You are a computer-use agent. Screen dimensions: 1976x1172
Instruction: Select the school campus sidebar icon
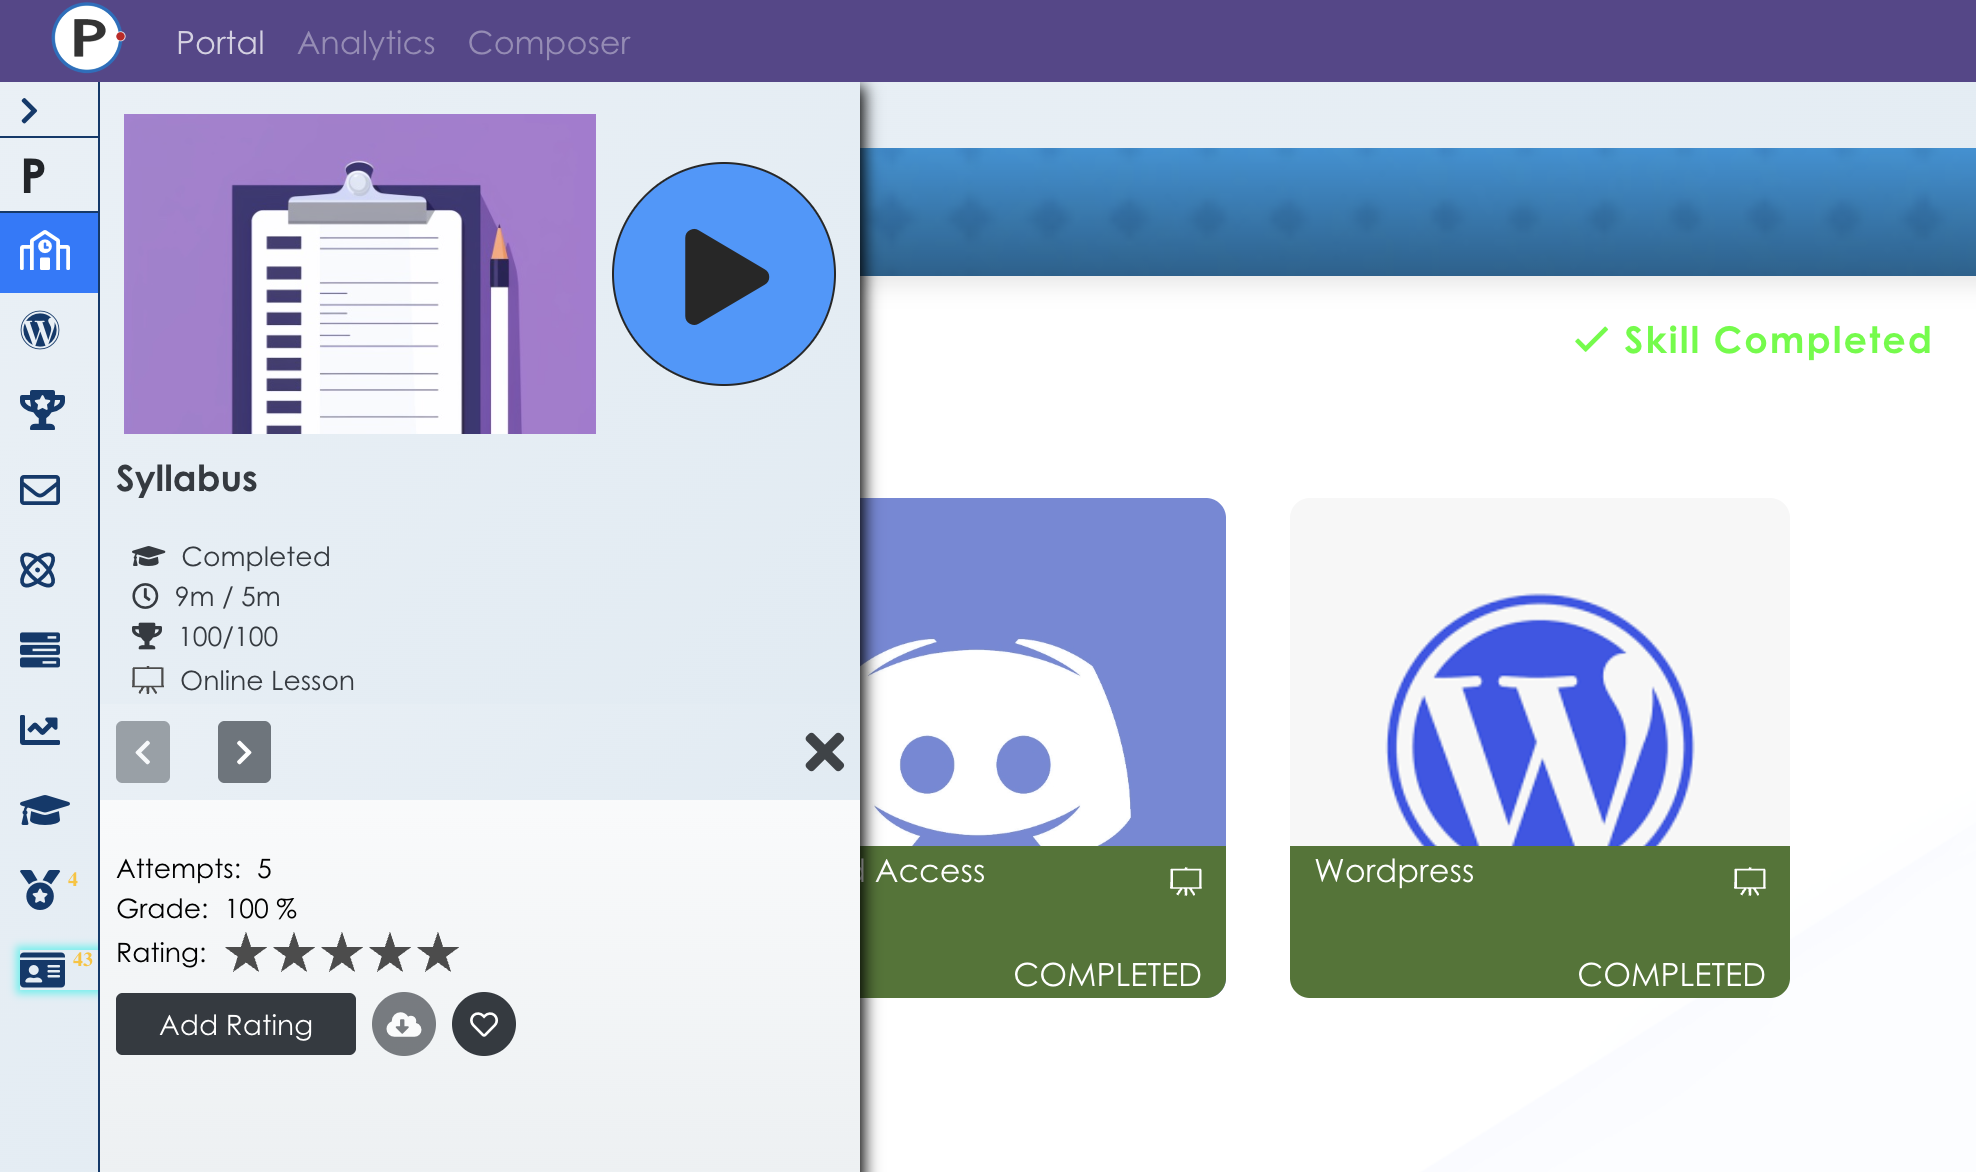(x=45, y=252)
